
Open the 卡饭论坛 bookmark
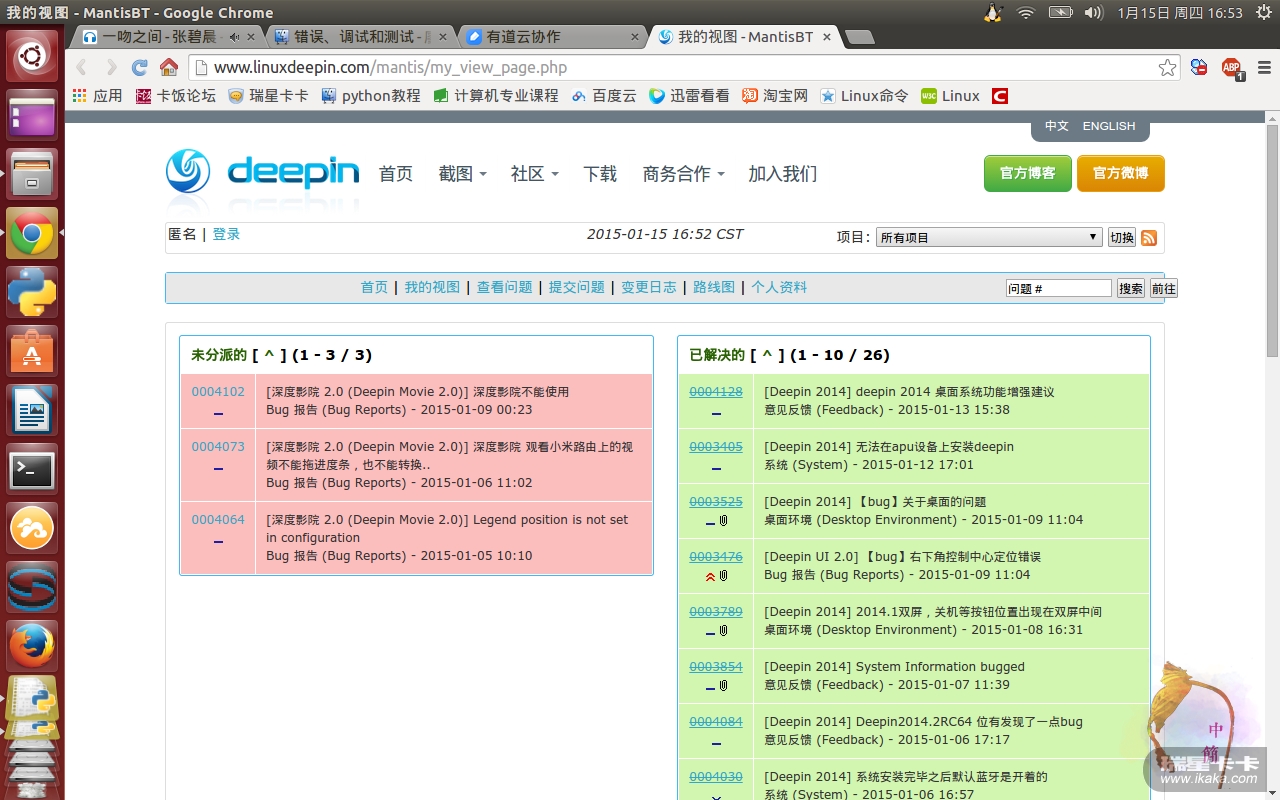pos(176,96)
